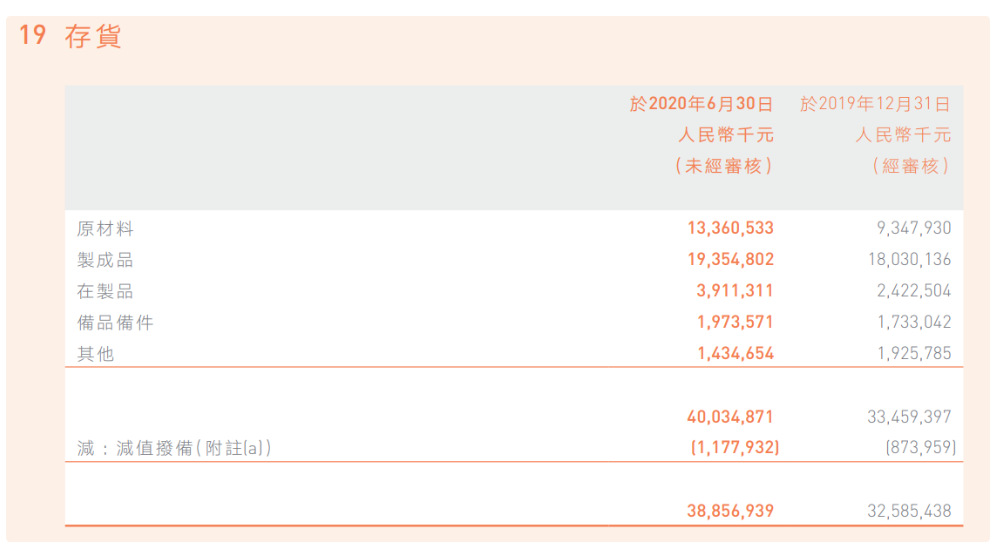Select the 於2019年12月31日 column header
This screenshot has width=997, height=551.
(875, 104)
